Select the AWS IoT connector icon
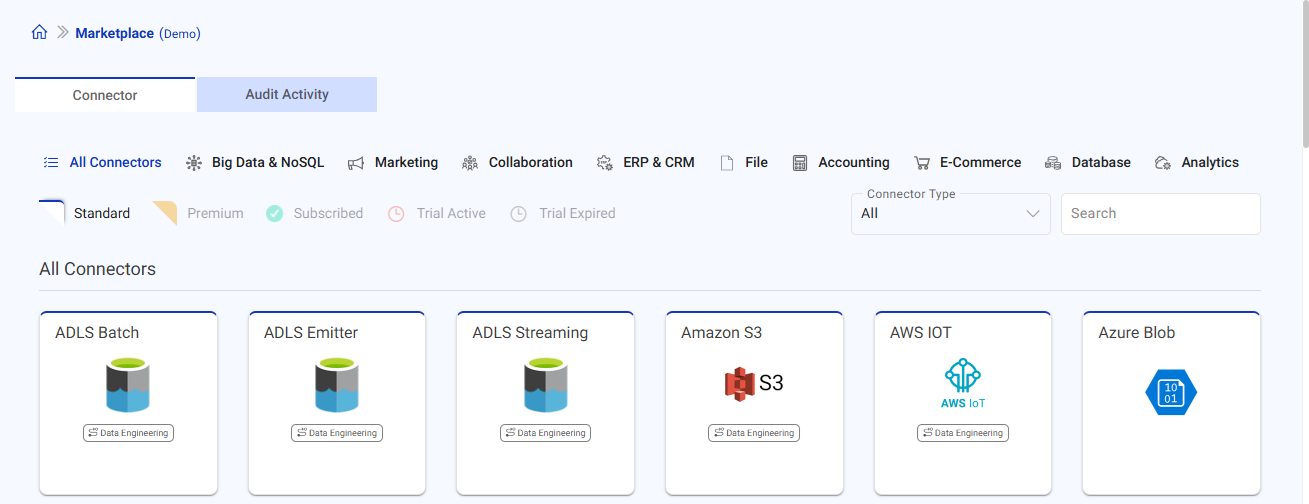 (962, 385)
